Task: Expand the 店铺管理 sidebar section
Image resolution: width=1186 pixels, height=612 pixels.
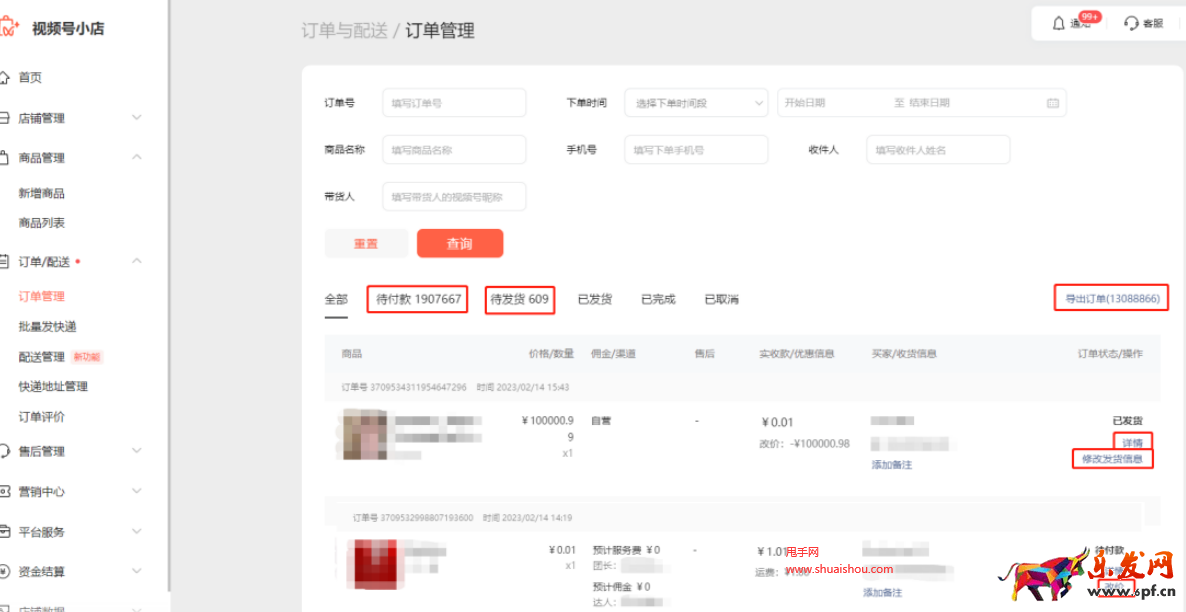Action: pyautogui.click(x=137, y=117)
